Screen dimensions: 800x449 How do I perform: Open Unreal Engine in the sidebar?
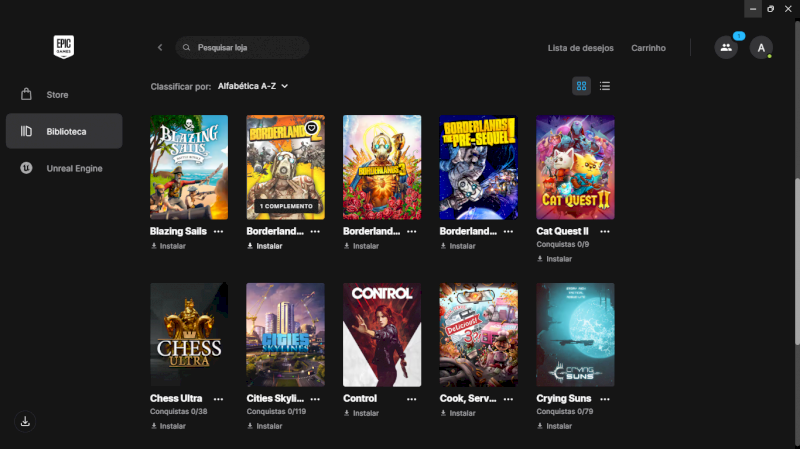64,168
